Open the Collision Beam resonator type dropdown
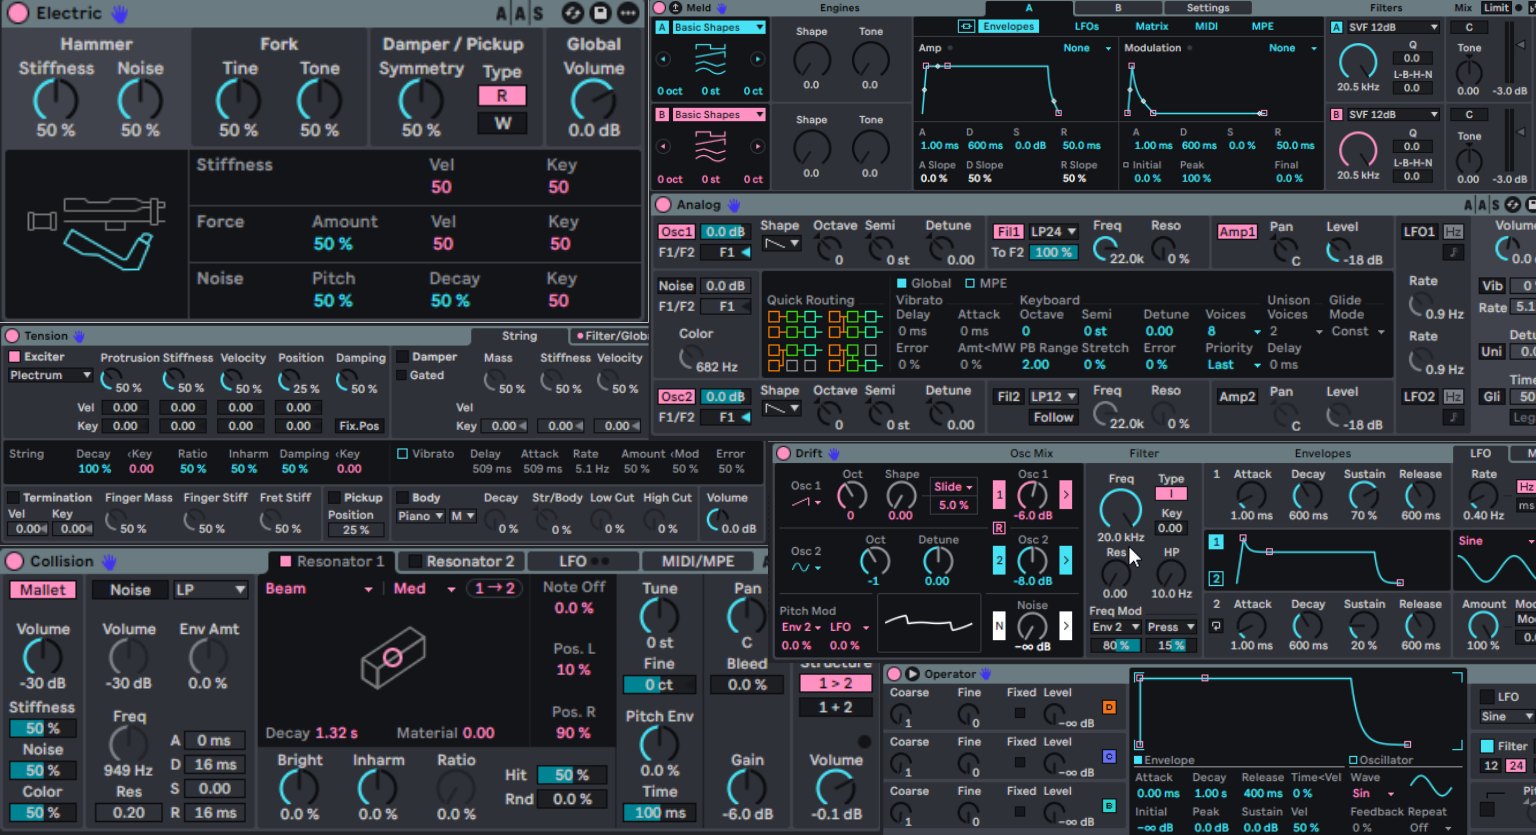 coord(319,589)
